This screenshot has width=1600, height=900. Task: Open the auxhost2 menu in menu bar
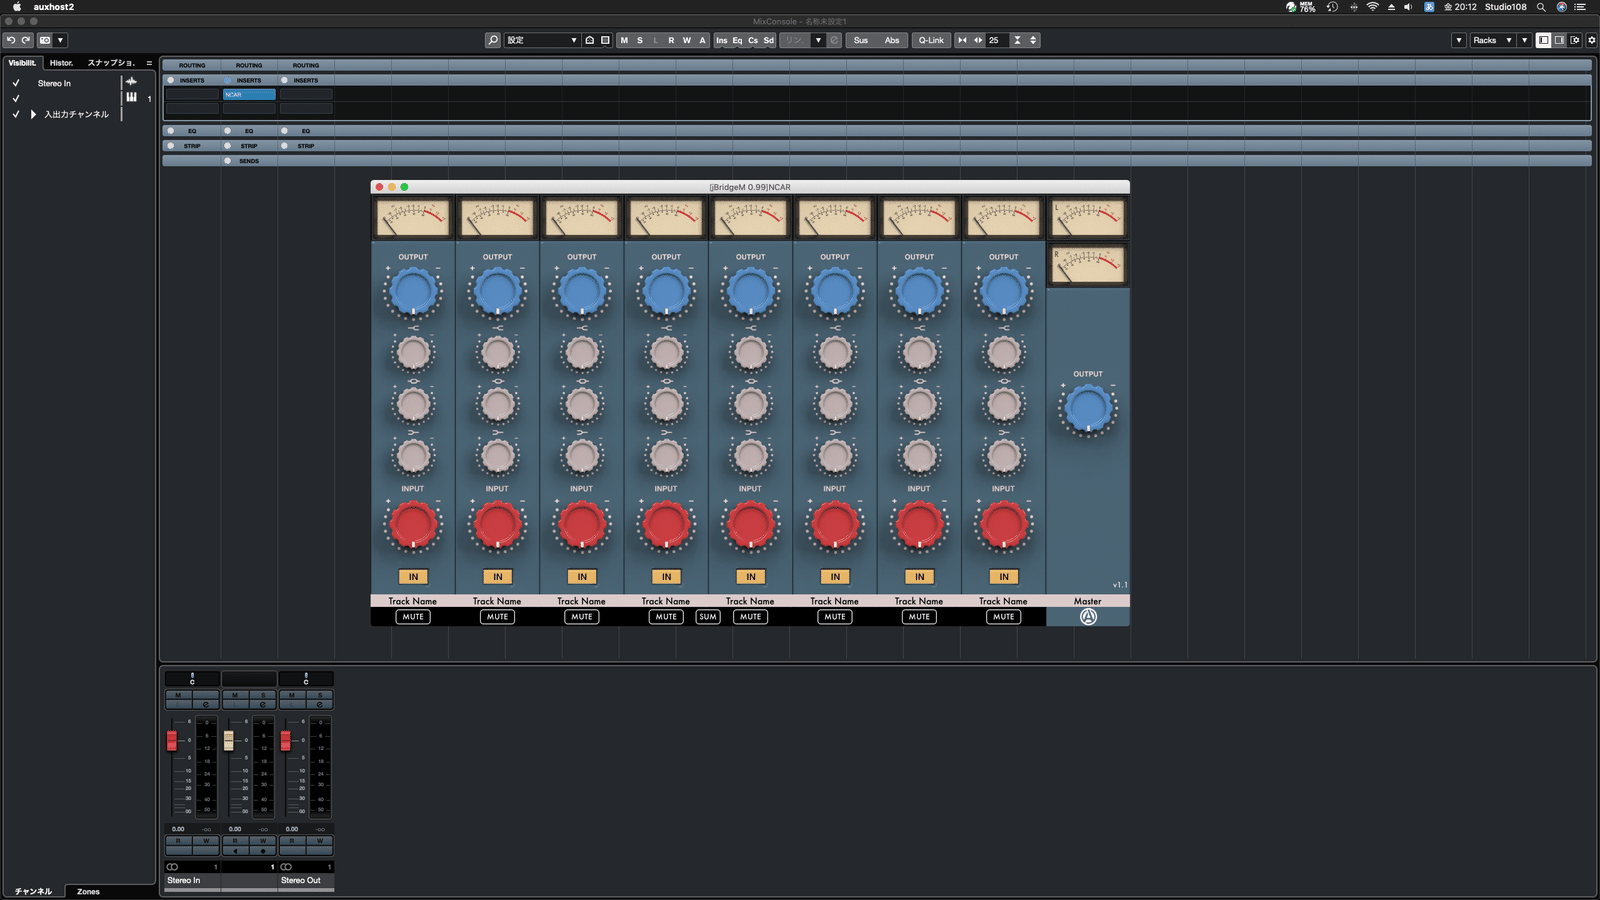tap(54, 7)
